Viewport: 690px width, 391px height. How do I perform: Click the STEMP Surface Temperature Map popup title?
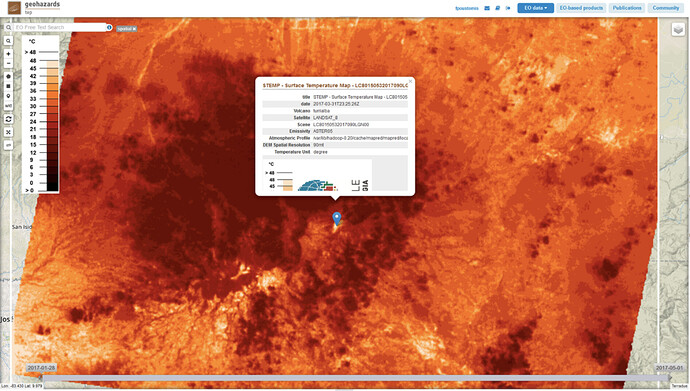tap(335, 85)
